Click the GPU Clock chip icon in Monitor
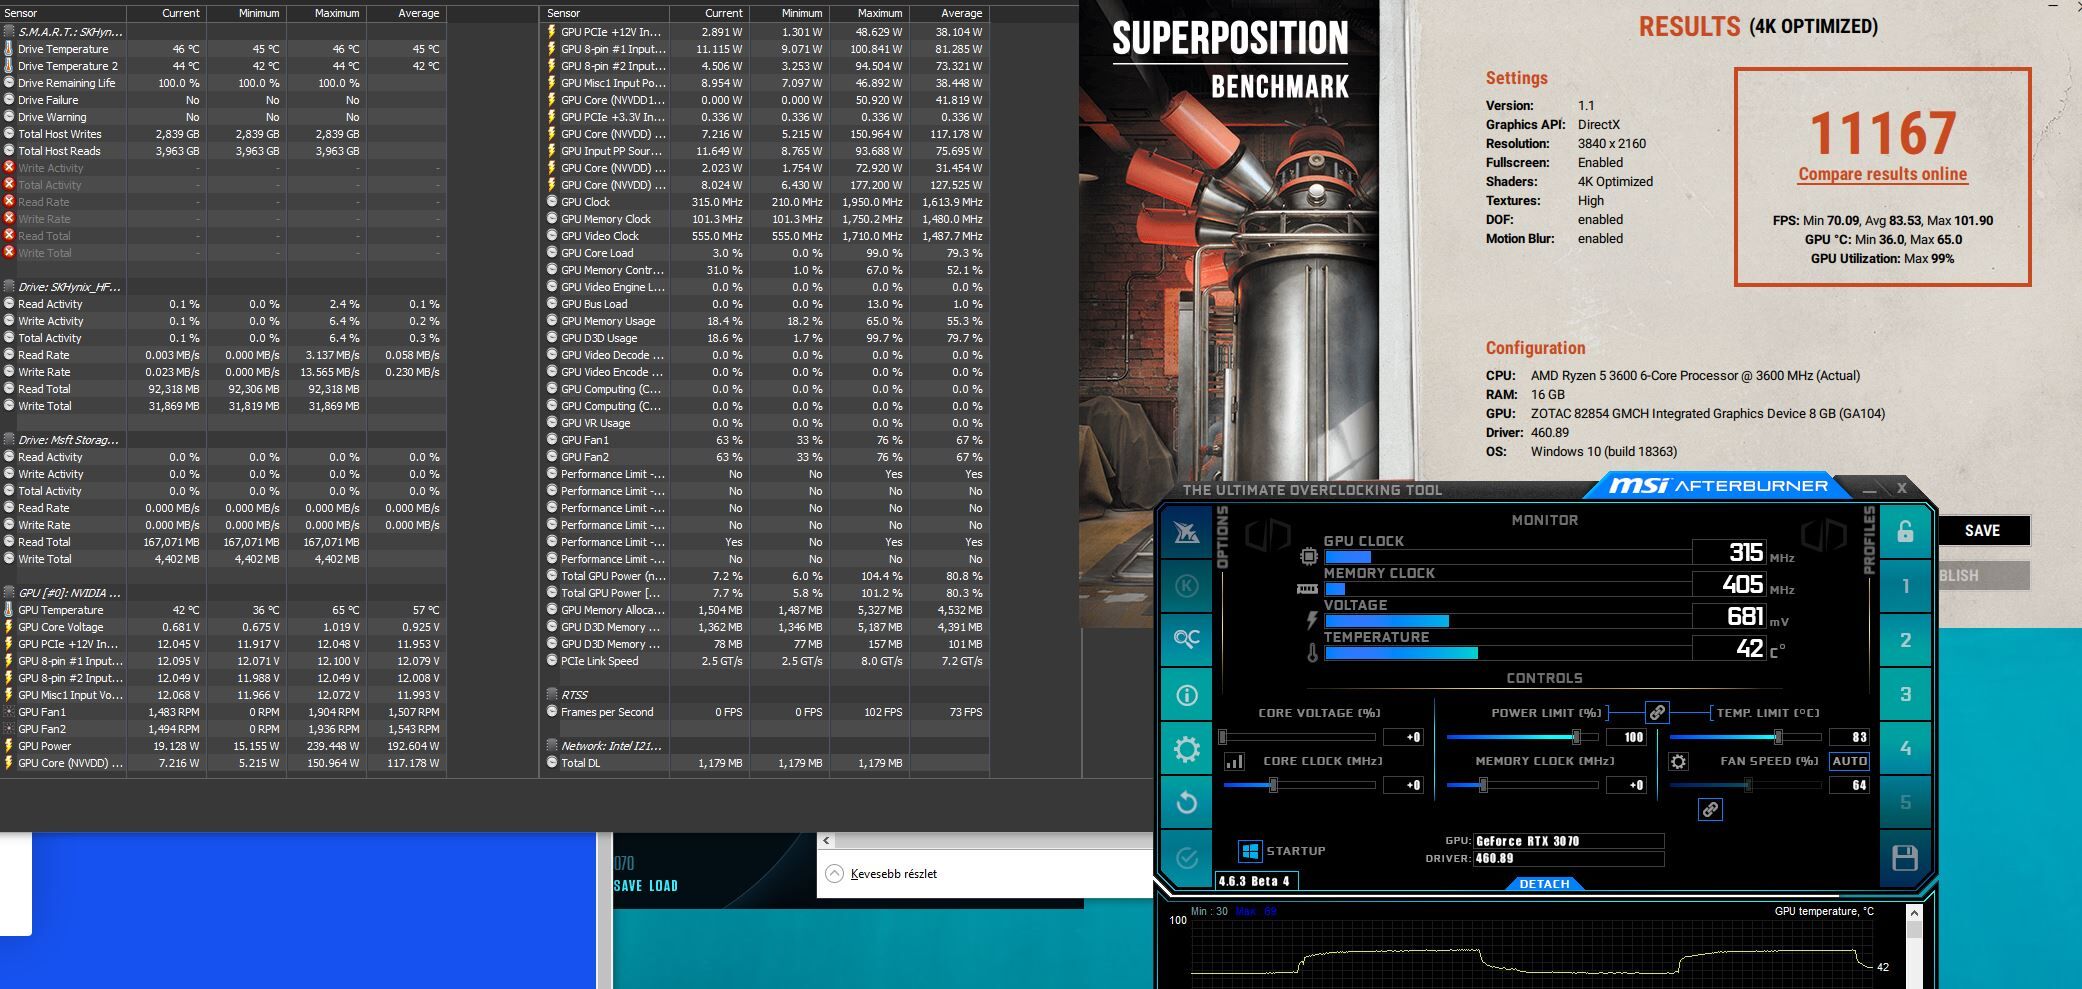This screenshot has height=989, width=2082. 1309,556
